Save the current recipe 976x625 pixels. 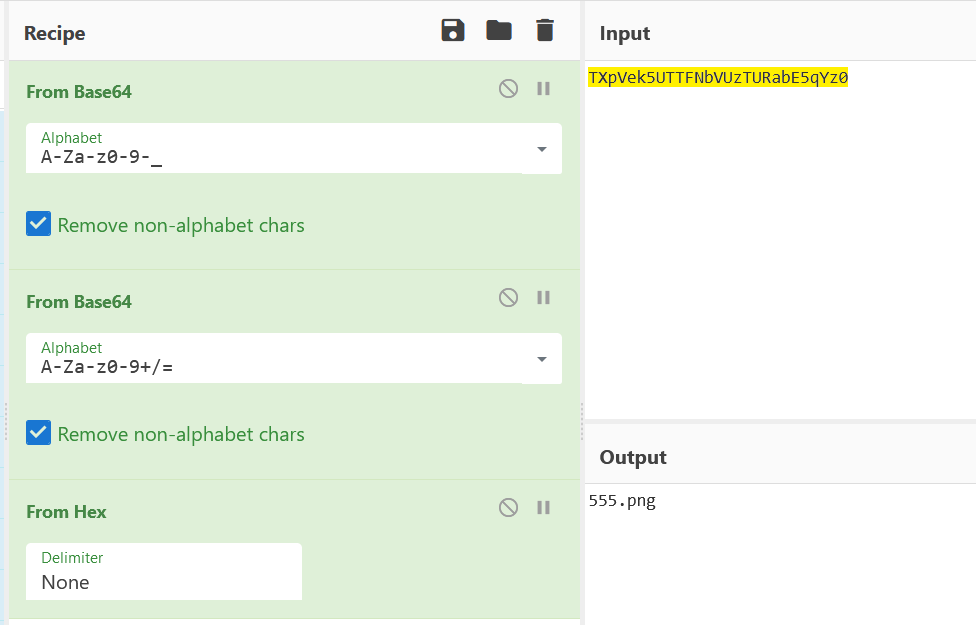click(x=453, y=30)
